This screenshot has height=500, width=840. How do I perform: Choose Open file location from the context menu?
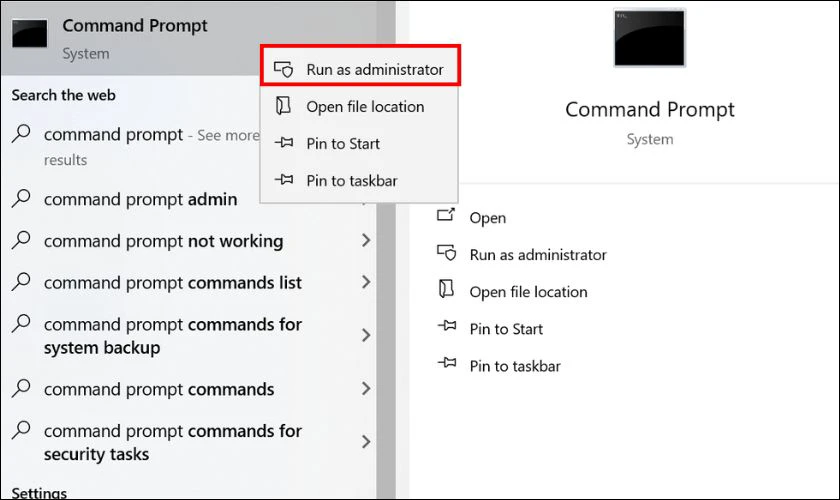pos(365,107)
